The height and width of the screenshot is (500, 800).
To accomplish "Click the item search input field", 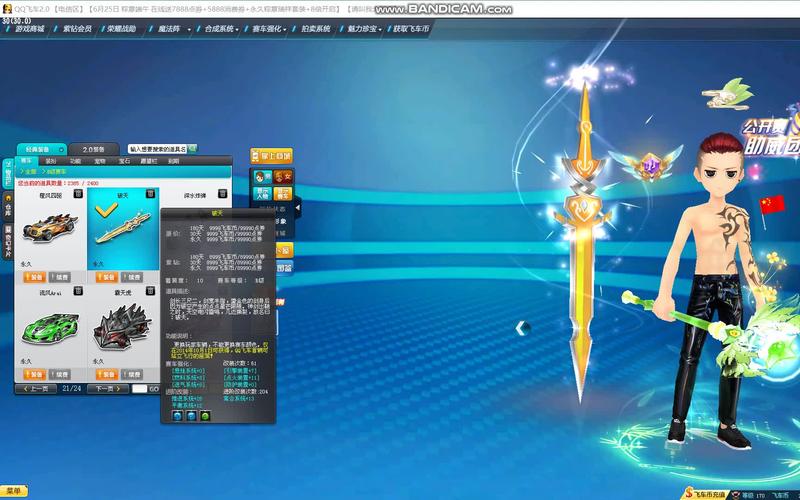I will (158, 149).
